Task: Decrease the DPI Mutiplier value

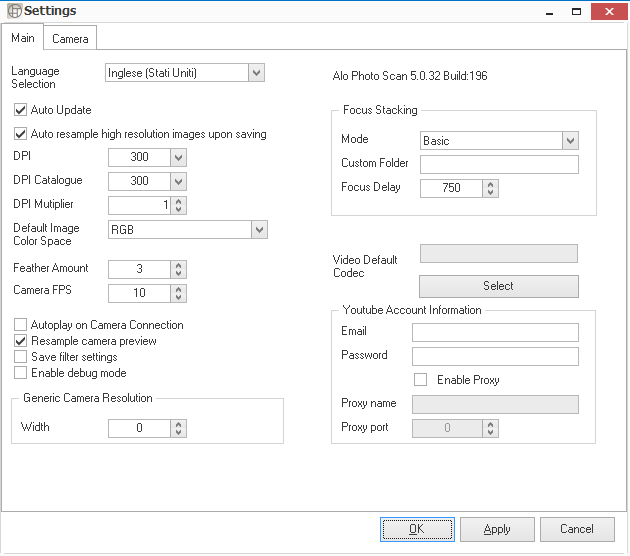Action: [x=178, y=209]
